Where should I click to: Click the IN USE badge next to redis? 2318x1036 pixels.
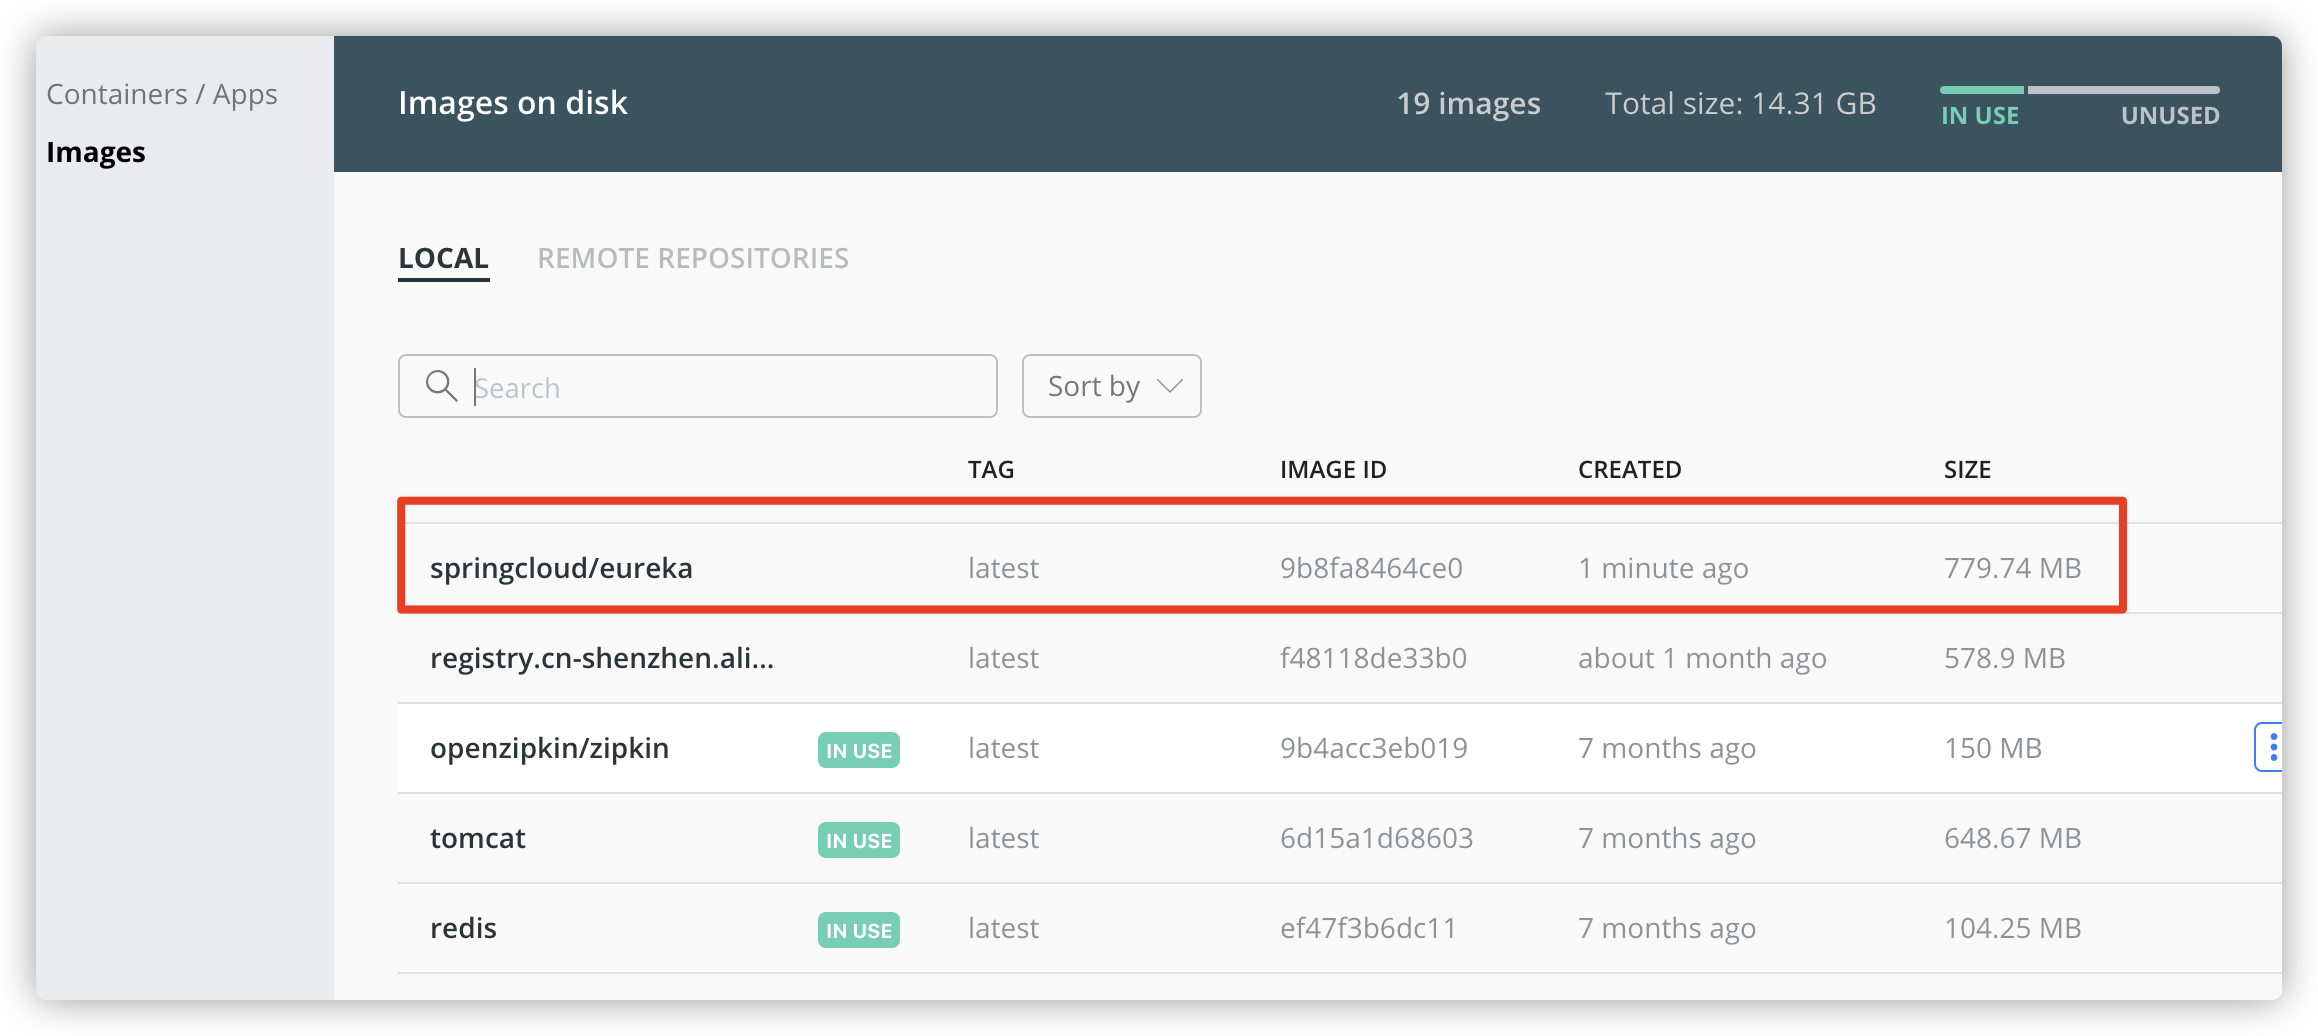pyautogui.click(x=858, y=930)
